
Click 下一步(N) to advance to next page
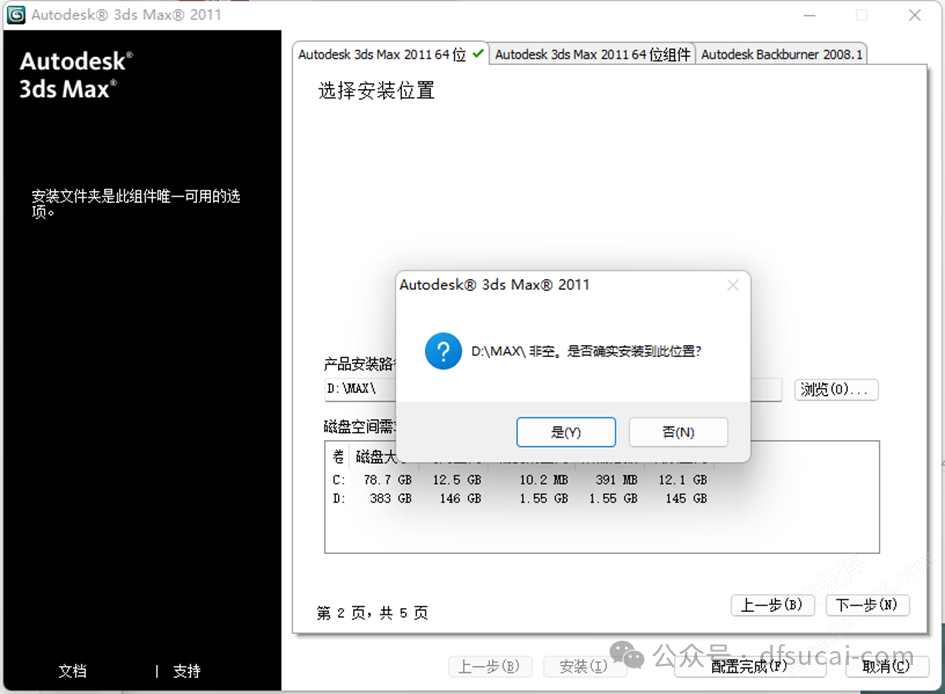click(x=867, y=606)
